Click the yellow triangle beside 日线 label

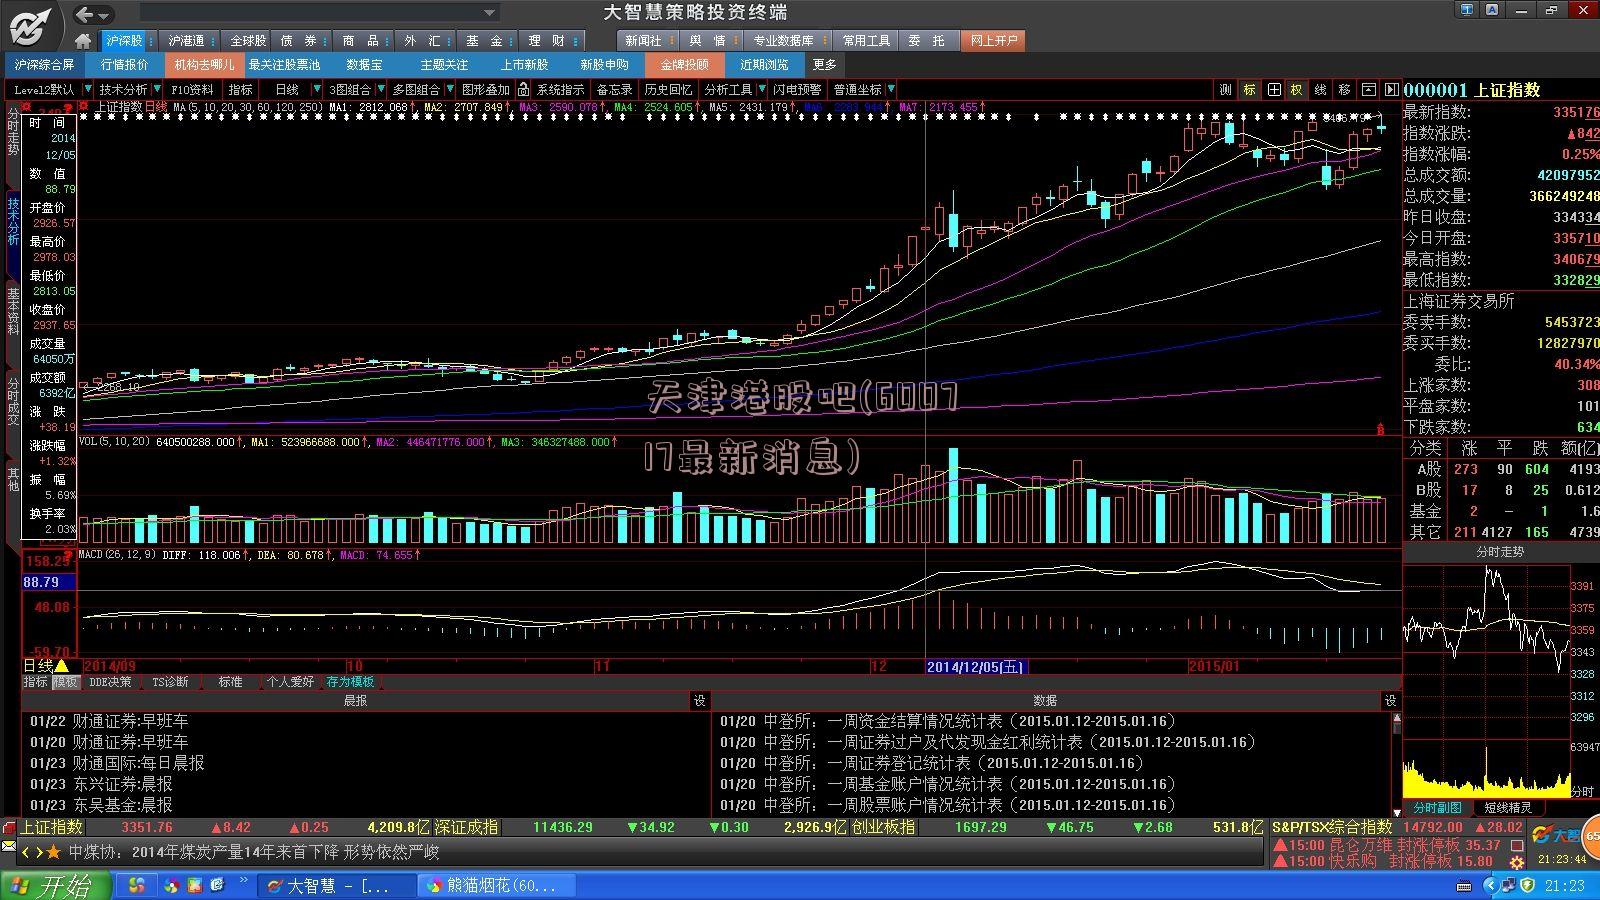62,666
